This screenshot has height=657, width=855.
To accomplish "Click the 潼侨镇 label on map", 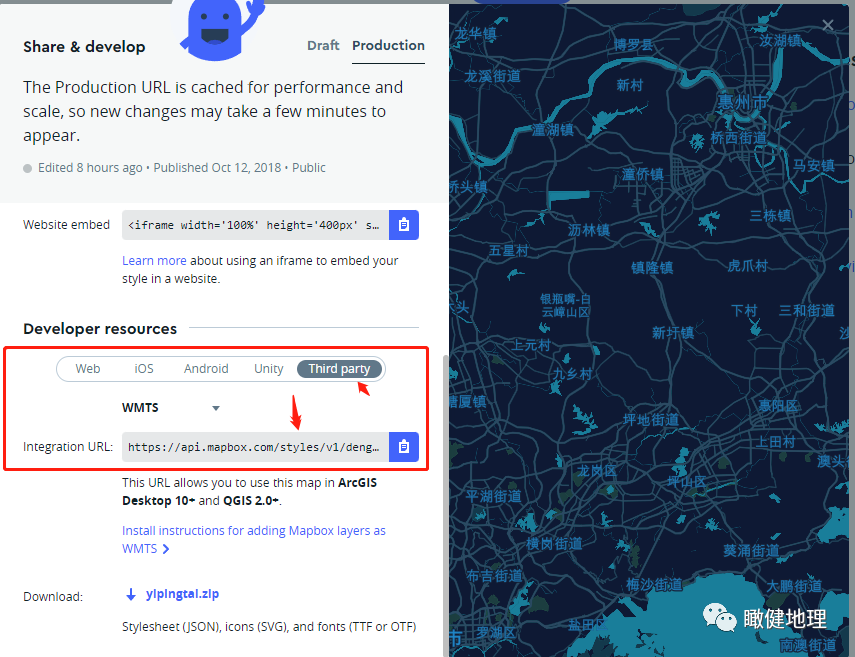I will (643, 174).
